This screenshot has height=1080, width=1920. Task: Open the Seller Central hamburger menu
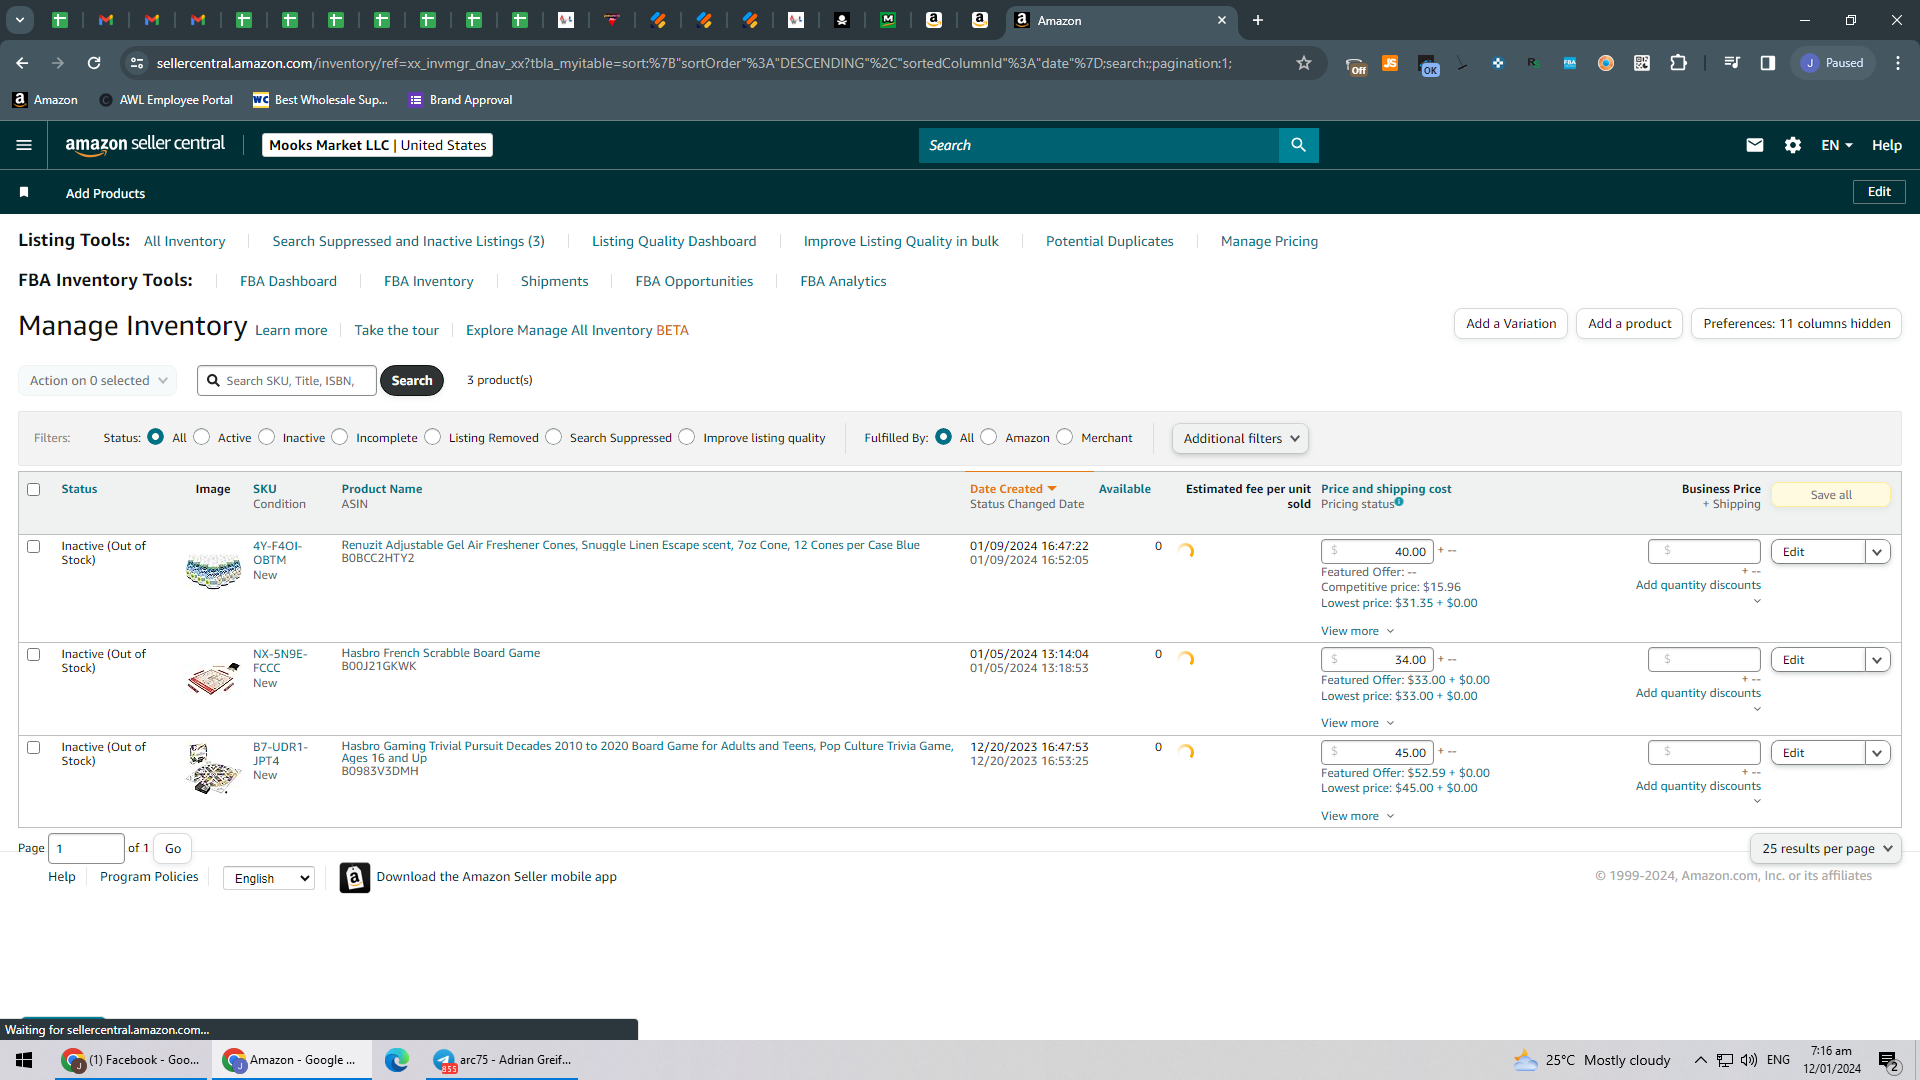pos(24,145)
